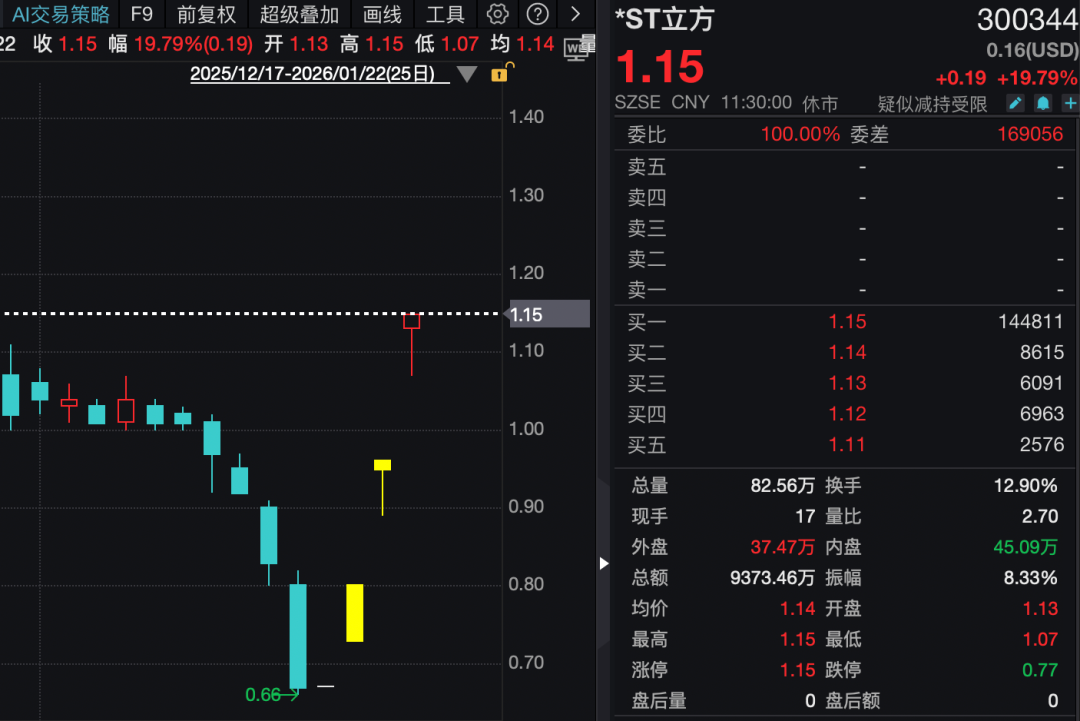Click the pencil edit icon beside 疑似减持受限
This screenshot has height=721, width=1080.
tap(1015, 103)
